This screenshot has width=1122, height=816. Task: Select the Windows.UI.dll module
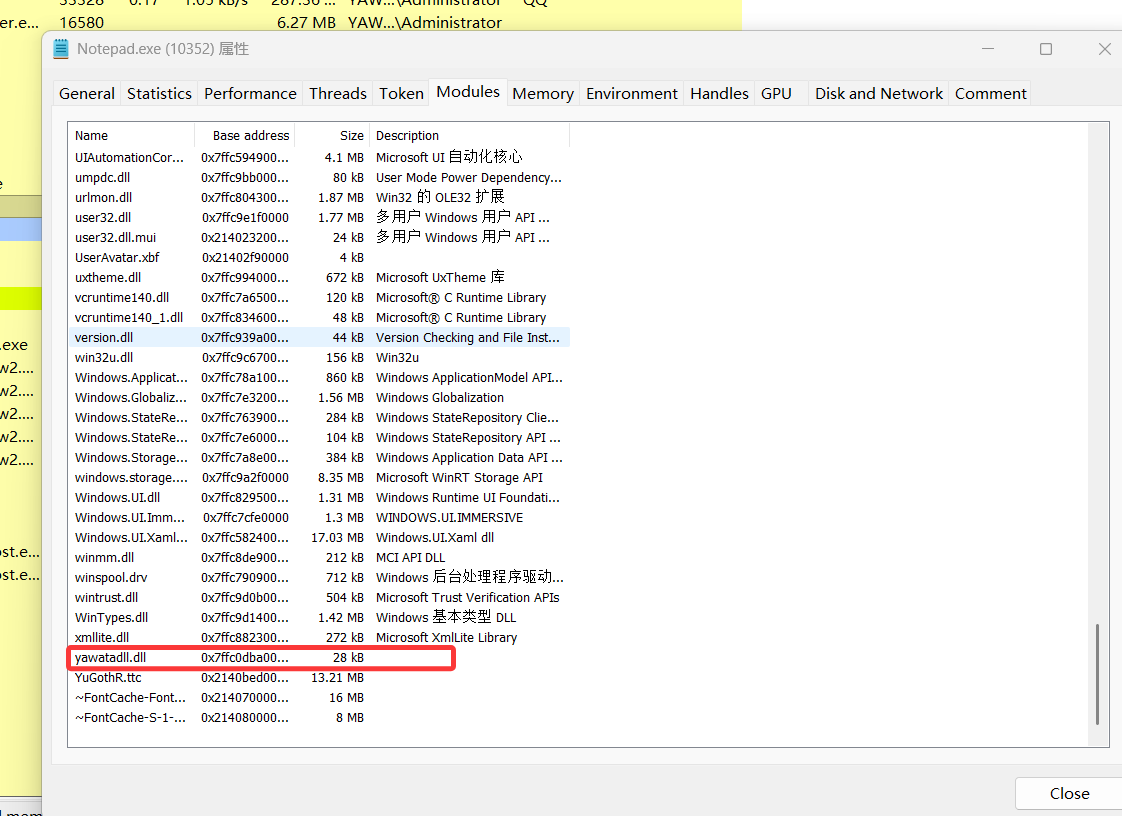tap(319, 498)
